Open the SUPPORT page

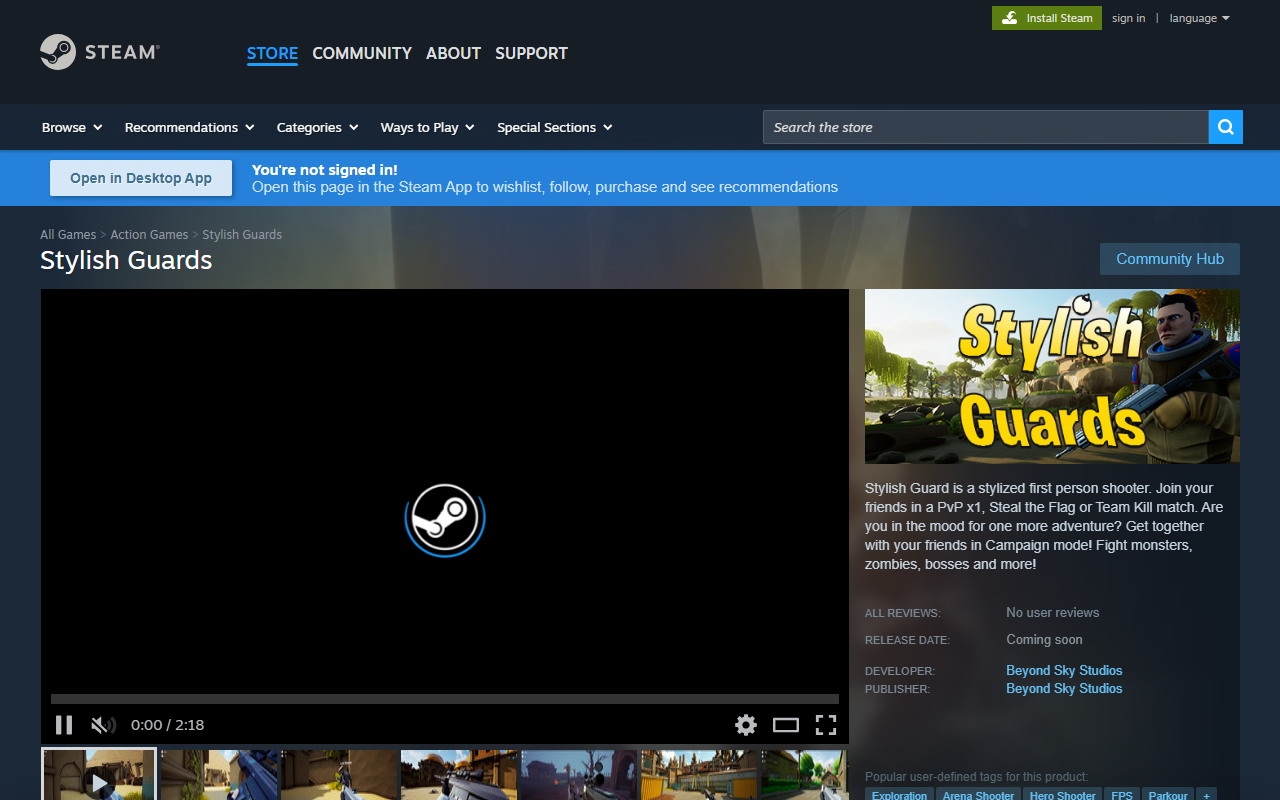tap(532, 53)
